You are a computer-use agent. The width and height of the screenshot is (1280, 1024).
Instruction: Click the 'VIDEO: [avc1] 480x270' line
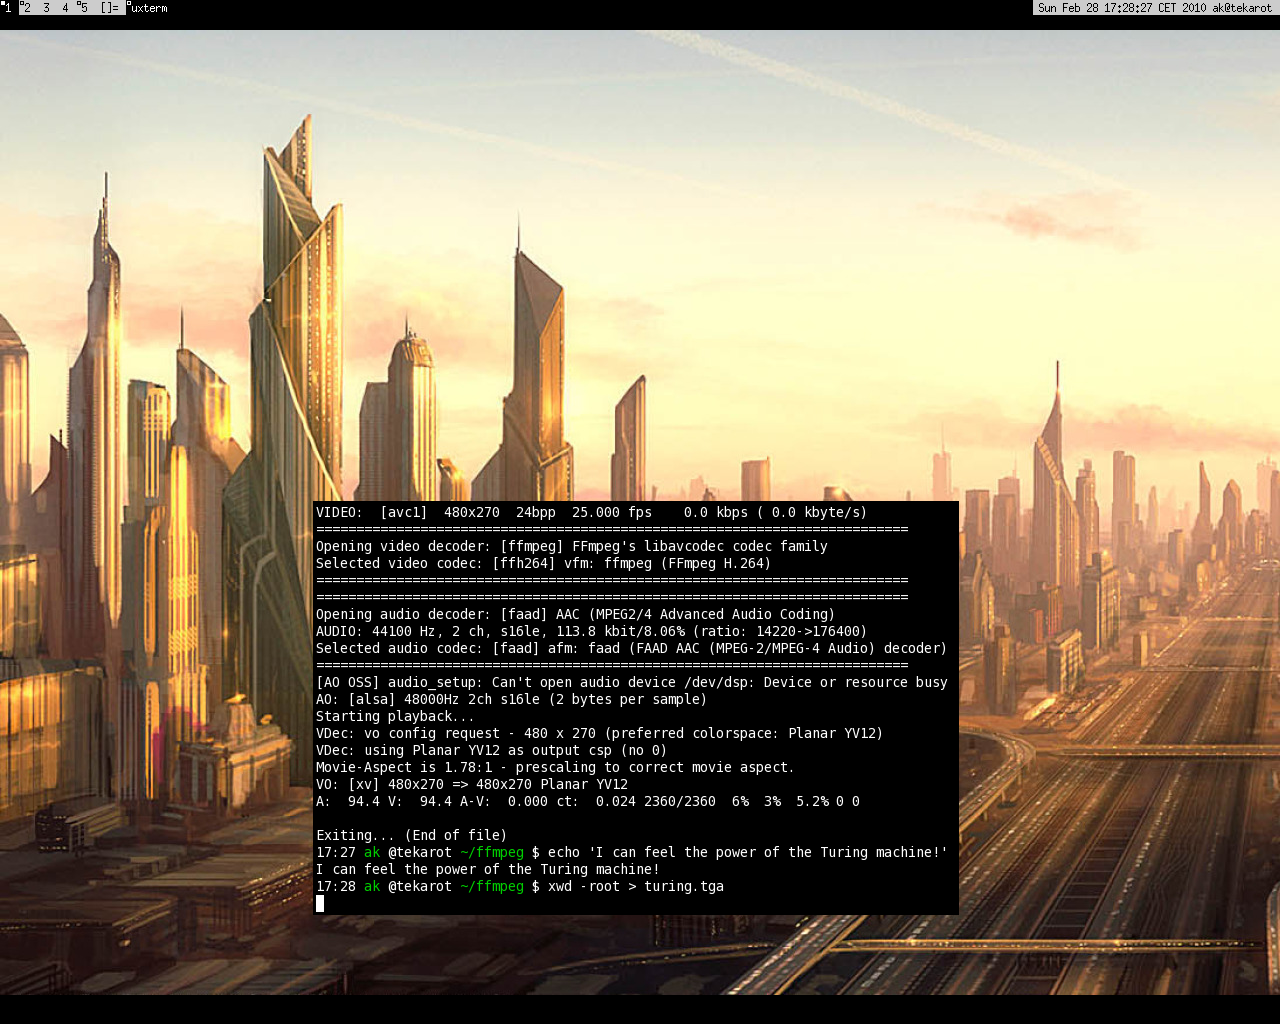[592, 512]
